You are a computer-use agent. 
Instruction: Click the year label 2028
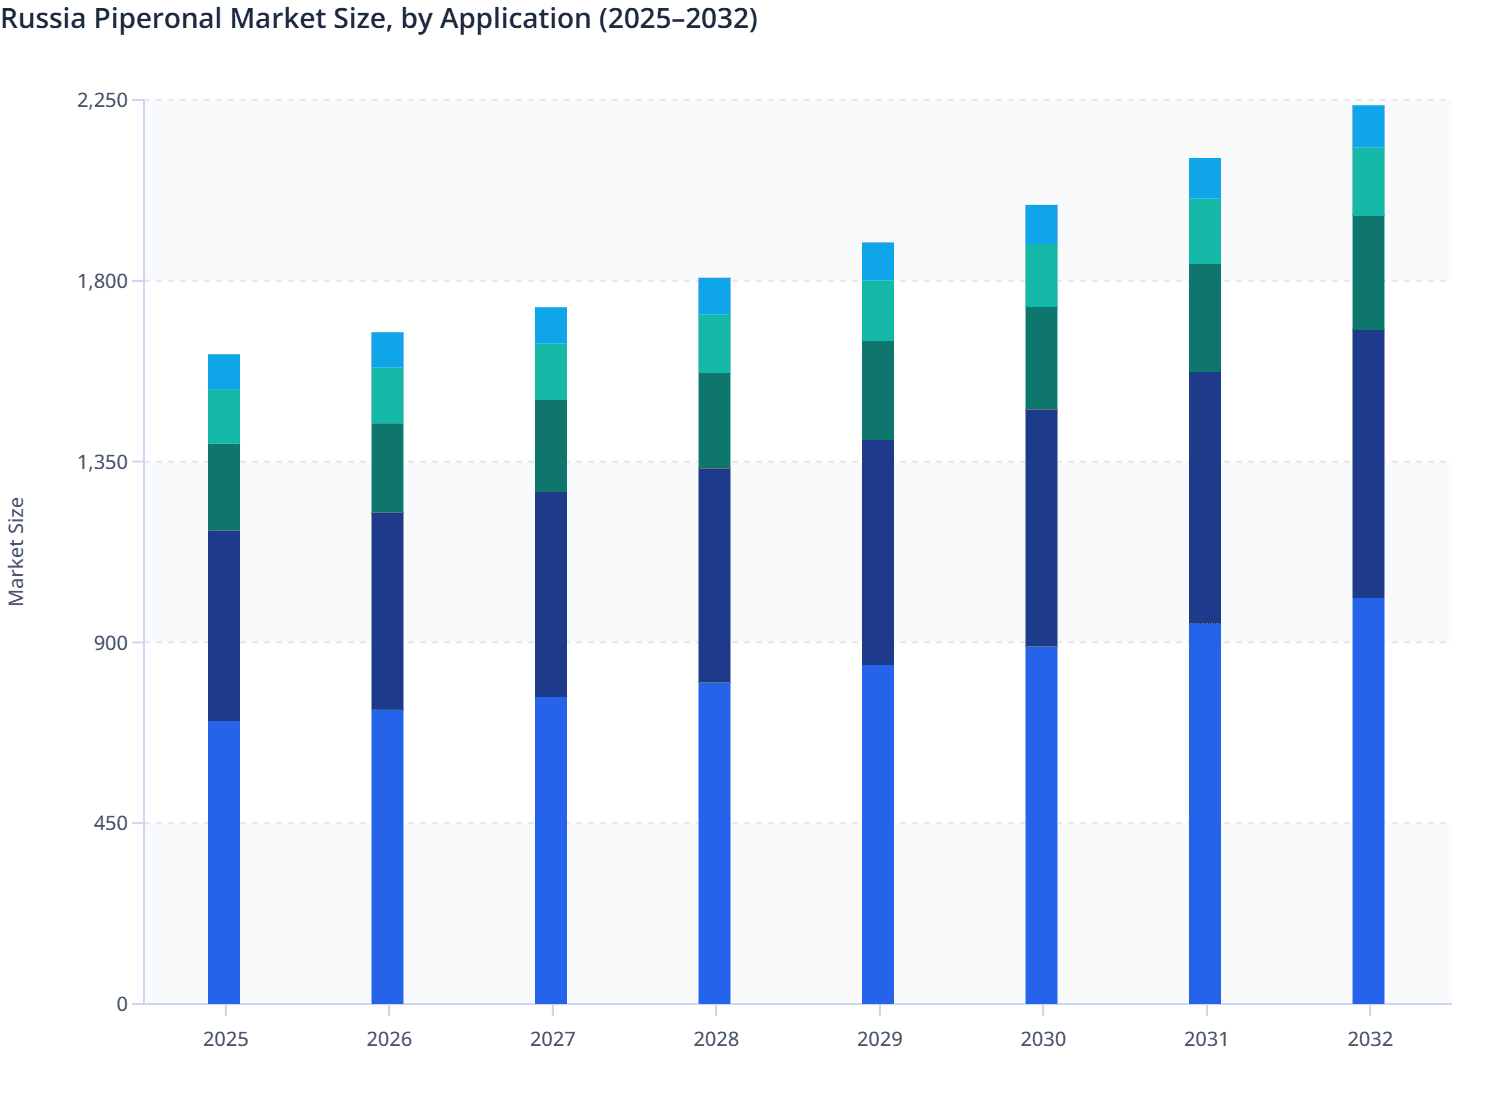715,1040
